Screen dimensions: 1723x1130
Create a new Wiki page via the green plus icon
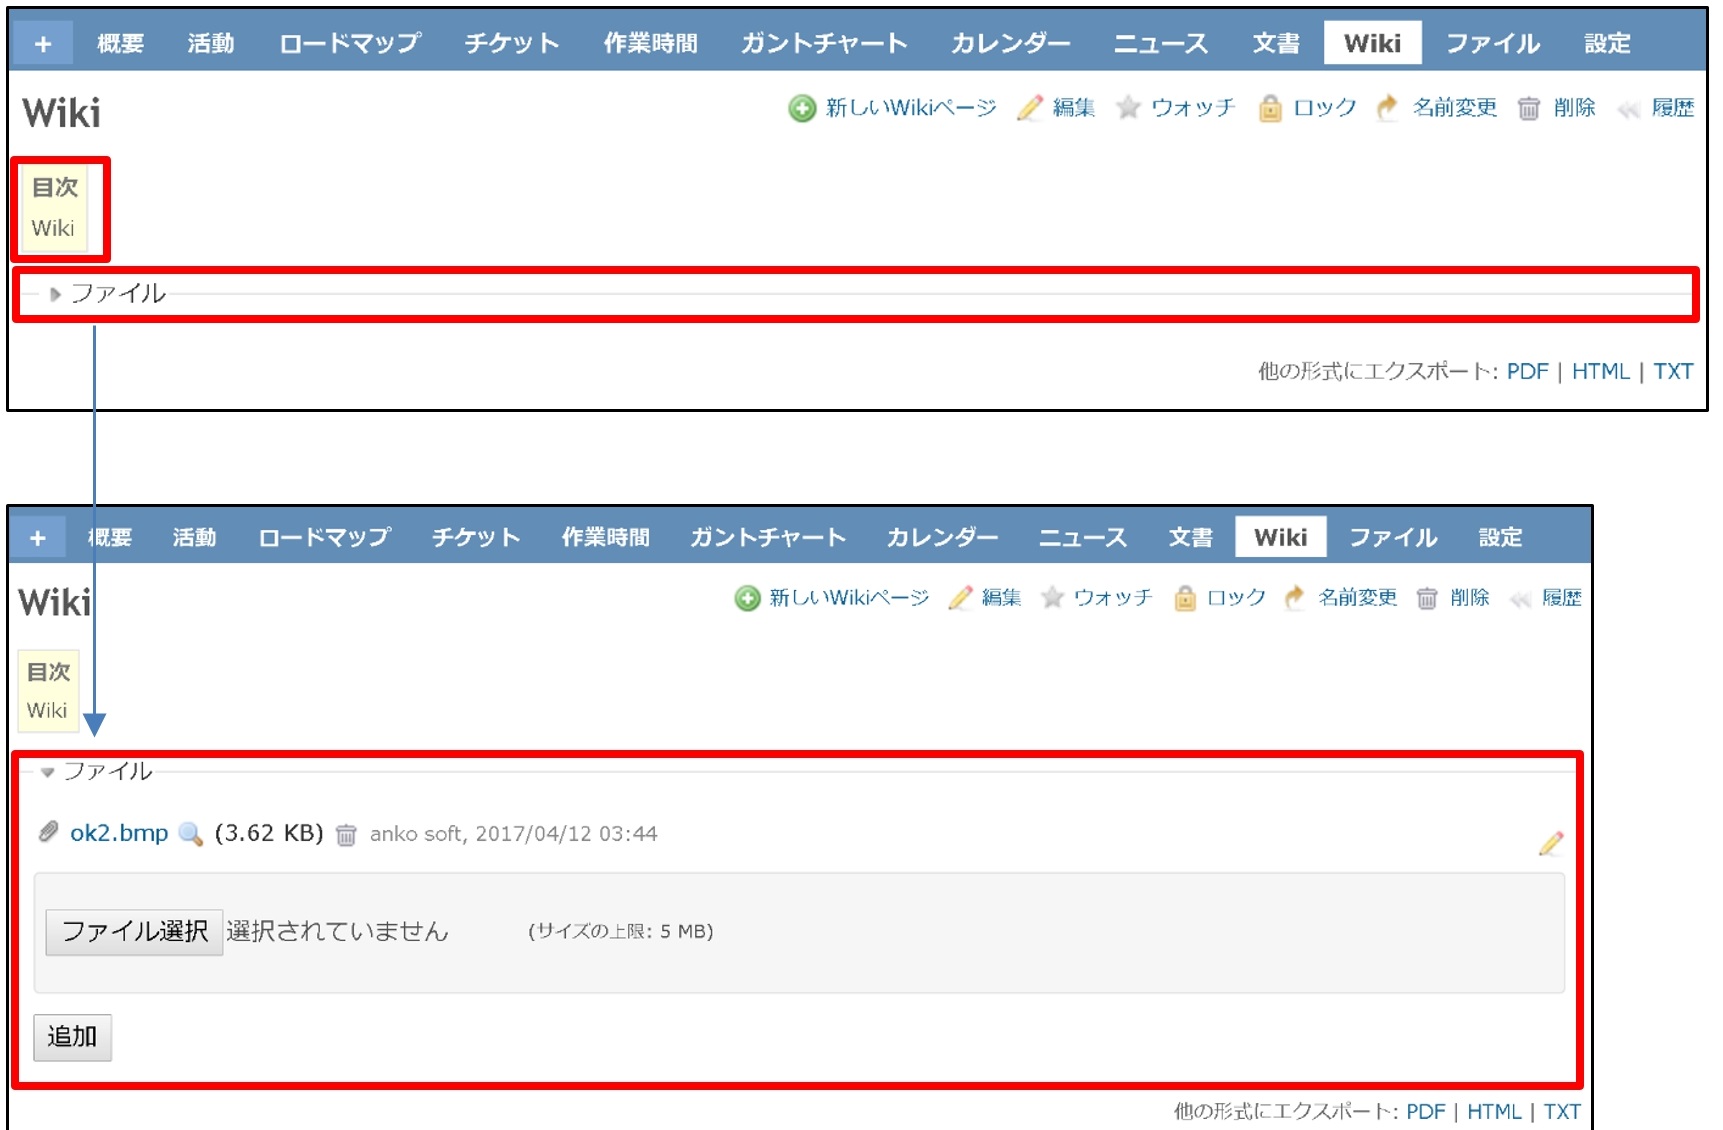tap(801, 108)
